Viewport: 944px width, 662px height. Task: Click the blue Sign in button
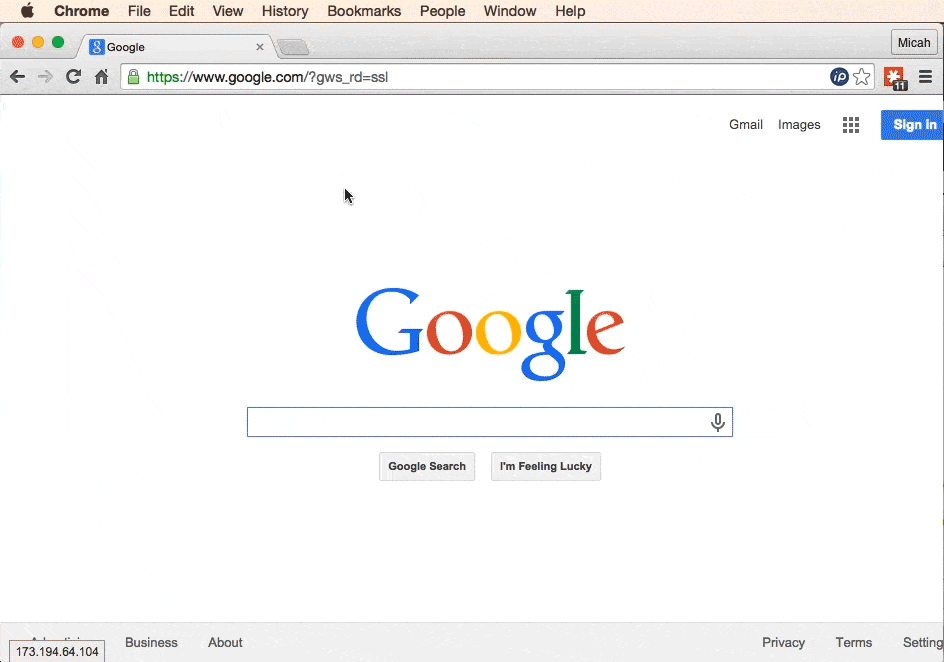tap(912, 124)
